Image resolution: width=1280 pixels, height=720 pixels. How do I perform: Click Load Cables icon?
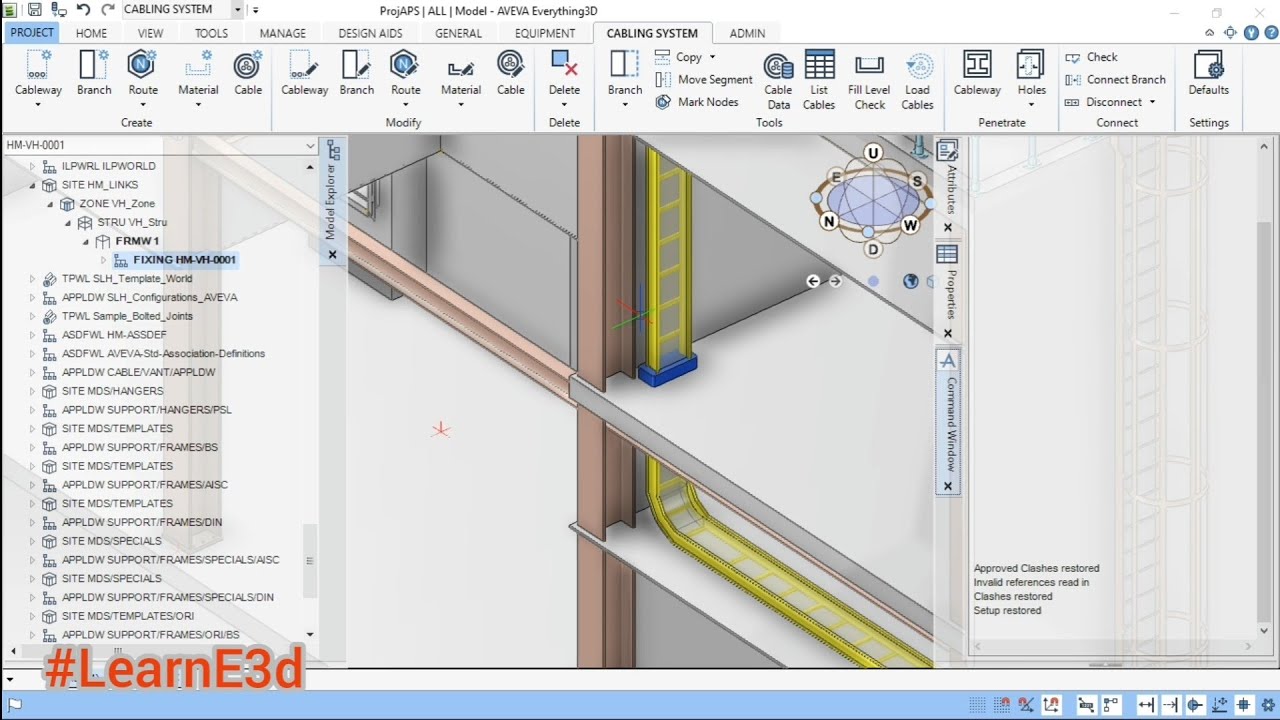917,66
